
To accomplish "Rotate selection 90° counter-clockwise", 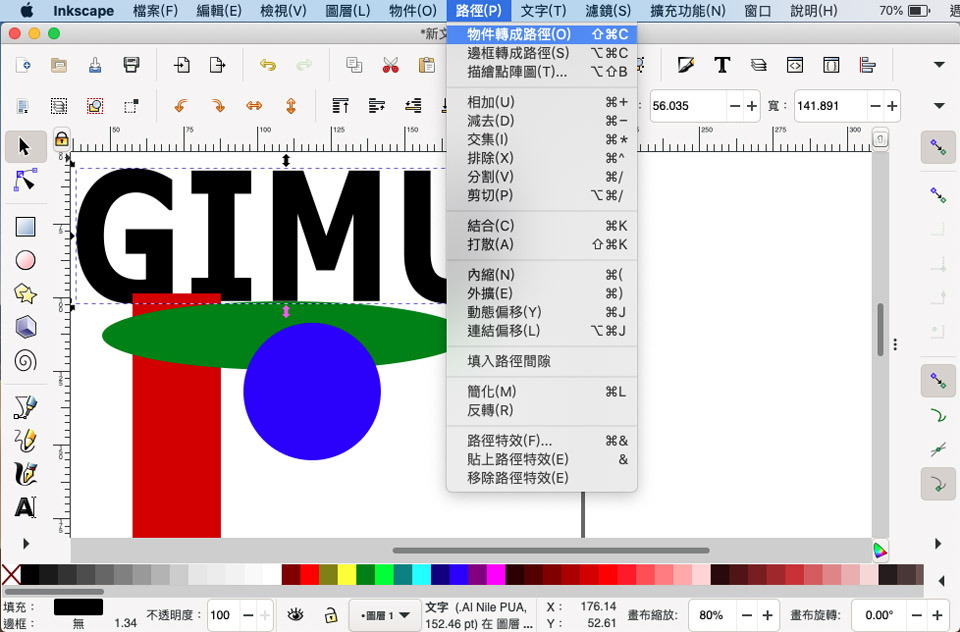I will pyautogui.click(x=181, y=106).
